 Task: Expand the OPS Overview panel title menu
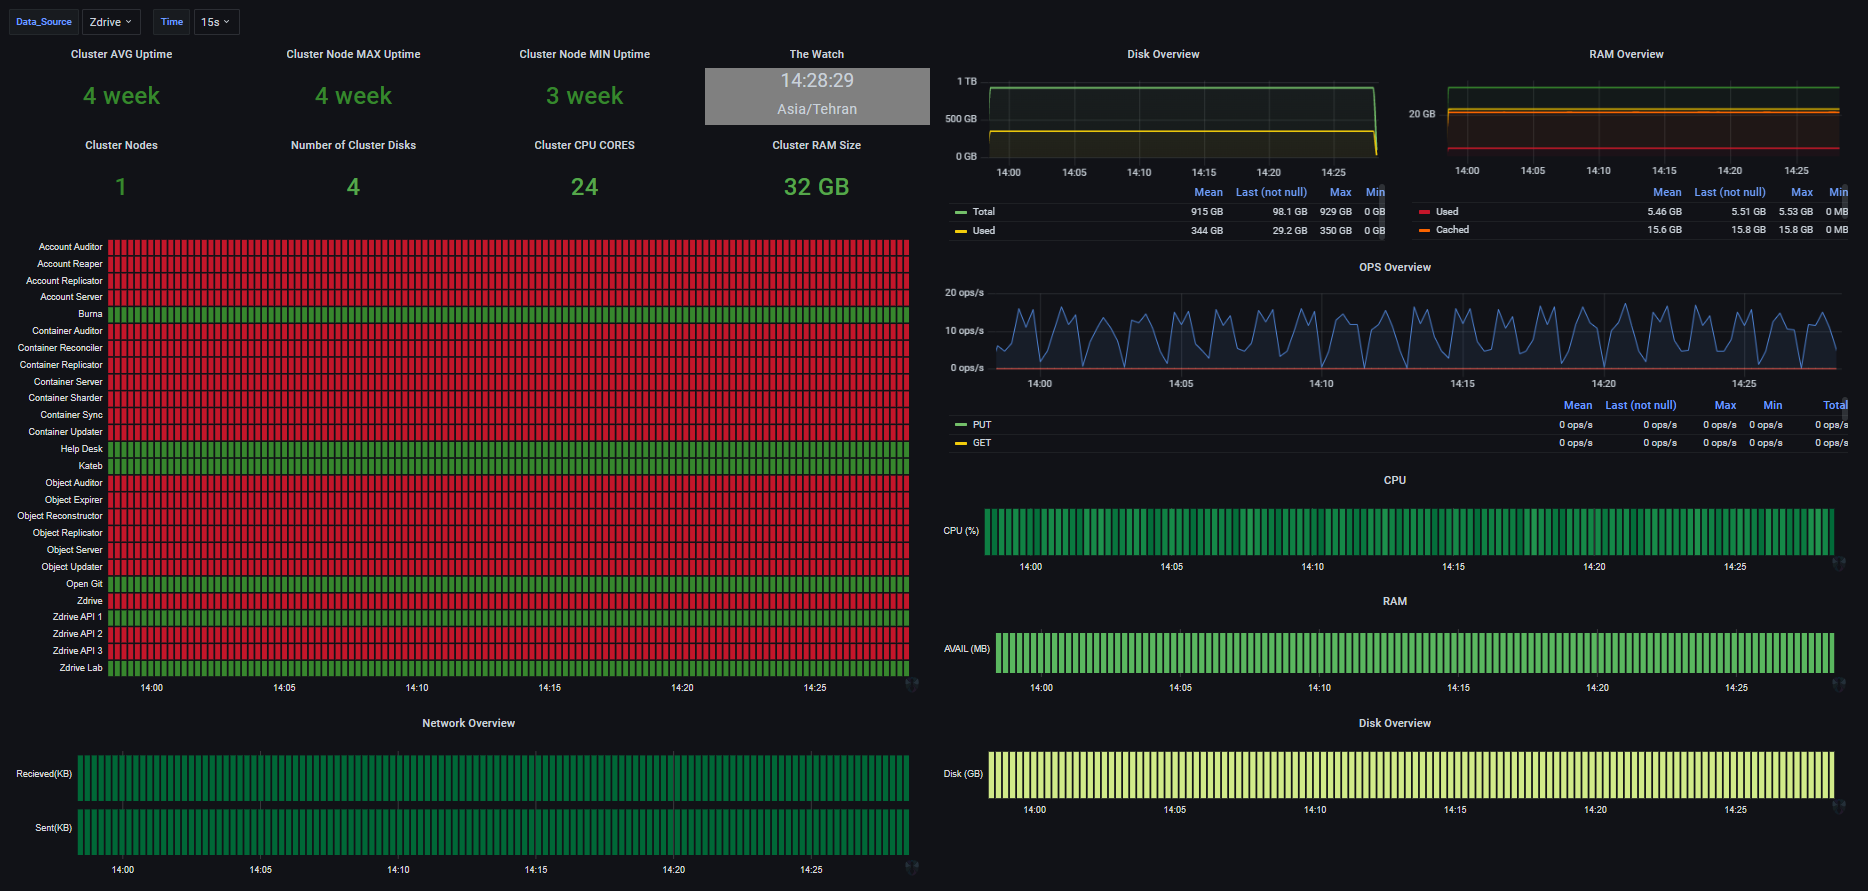(x=1394, y=267)
